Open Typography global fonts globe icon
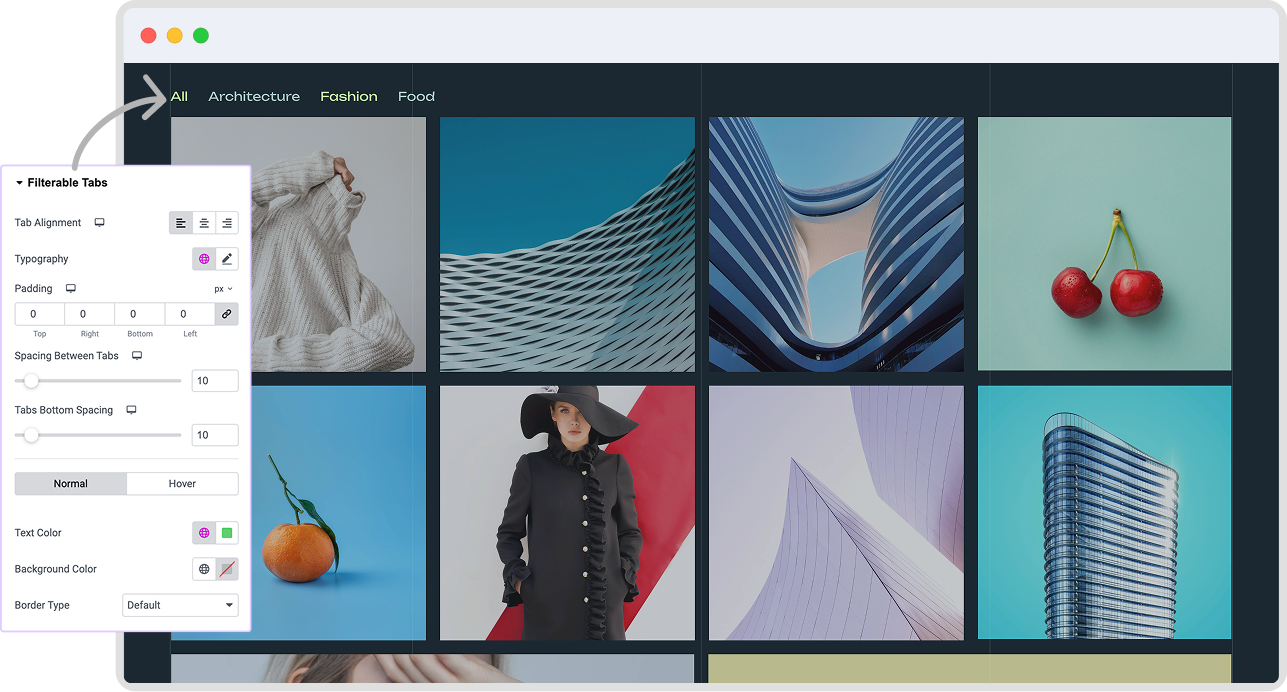Viewport: 1287px width, 692px height. point(204,259)
